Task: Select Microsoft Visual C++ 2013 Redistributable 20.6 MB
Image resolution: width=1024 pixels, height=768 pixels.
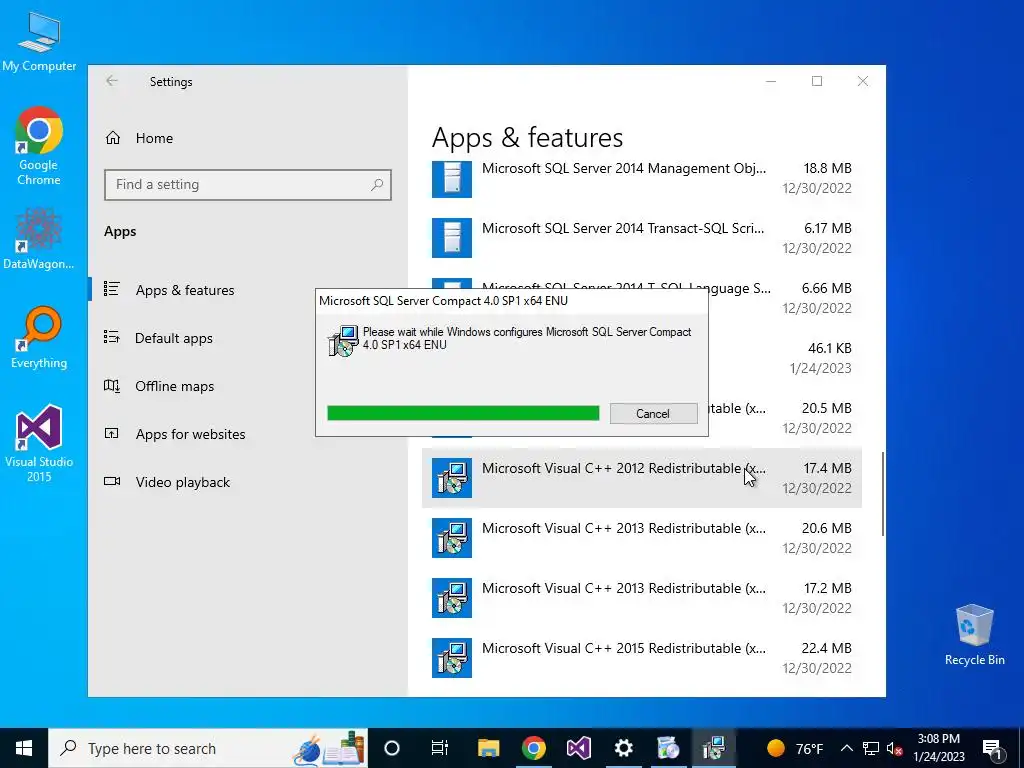Action: (x=642, y=537)
